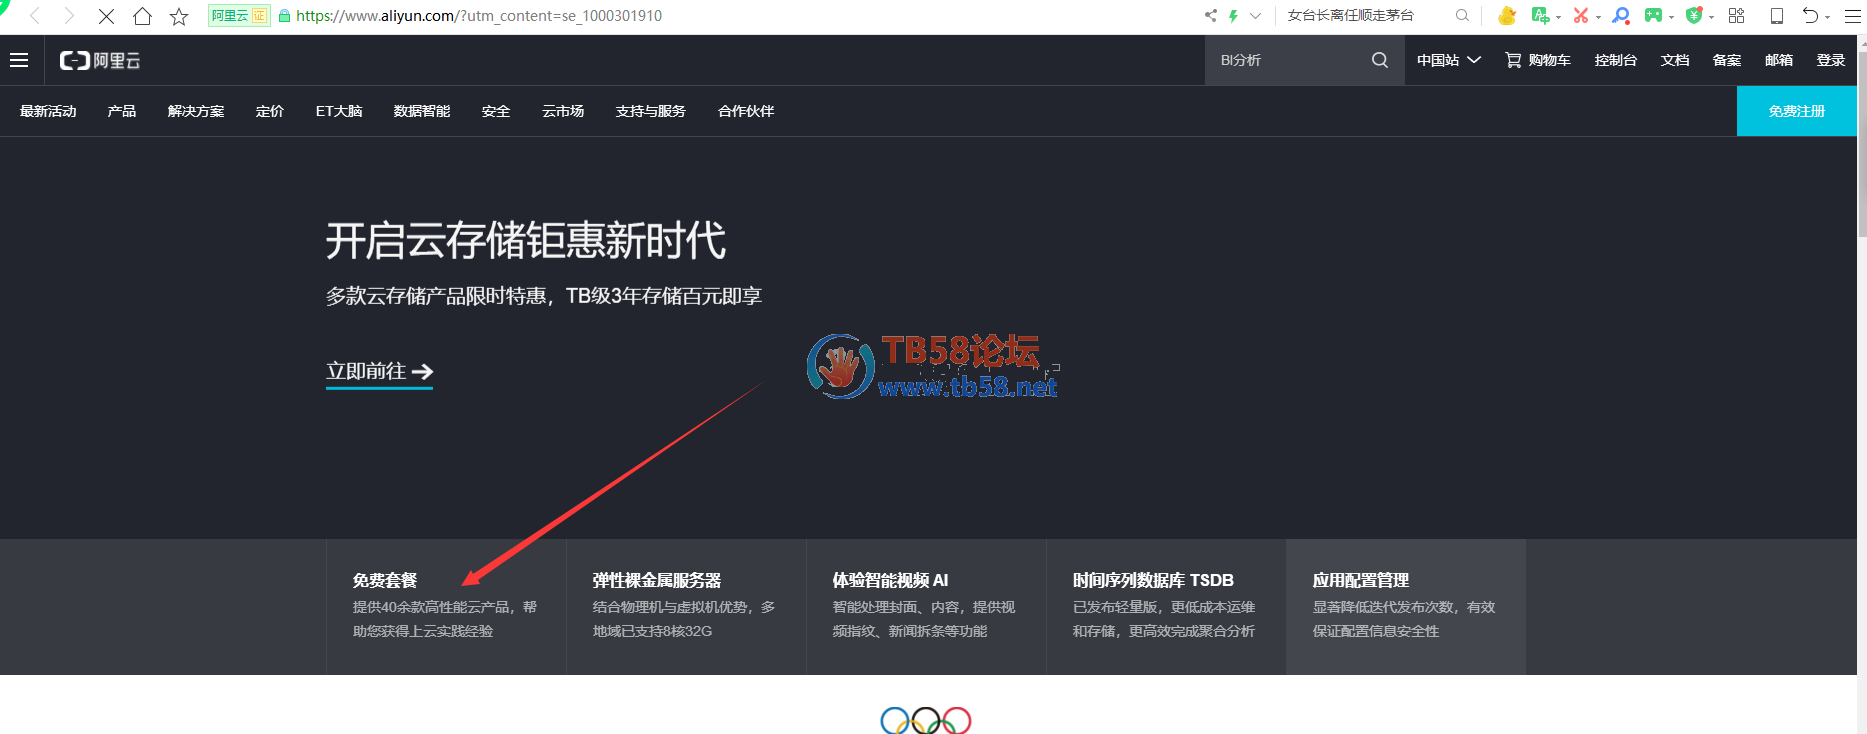Click the 阿里云 site certificate badge
Screen dimensions: 1867x734
[x=239, y=16]
